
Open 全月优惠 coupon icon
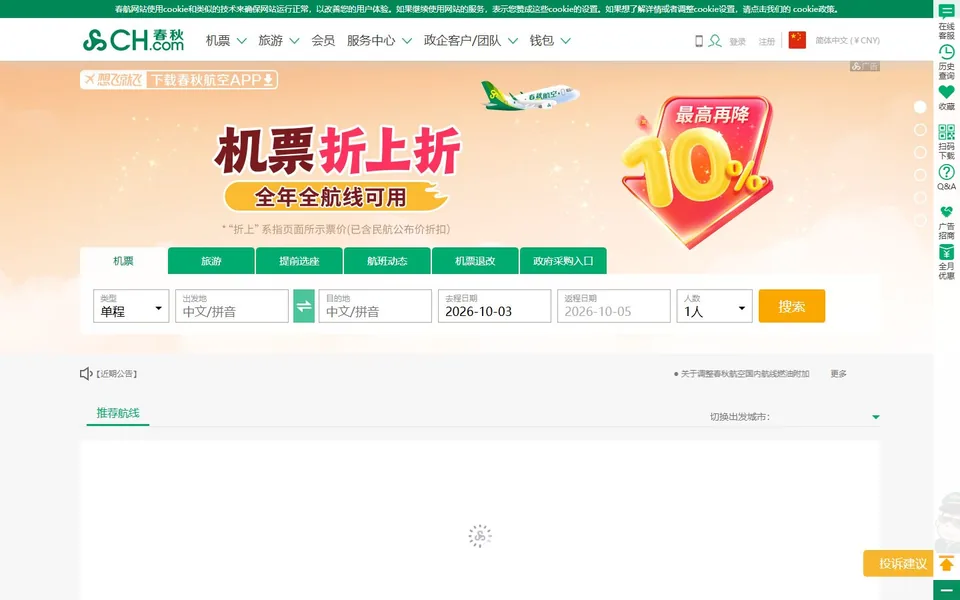click(947, 252)
